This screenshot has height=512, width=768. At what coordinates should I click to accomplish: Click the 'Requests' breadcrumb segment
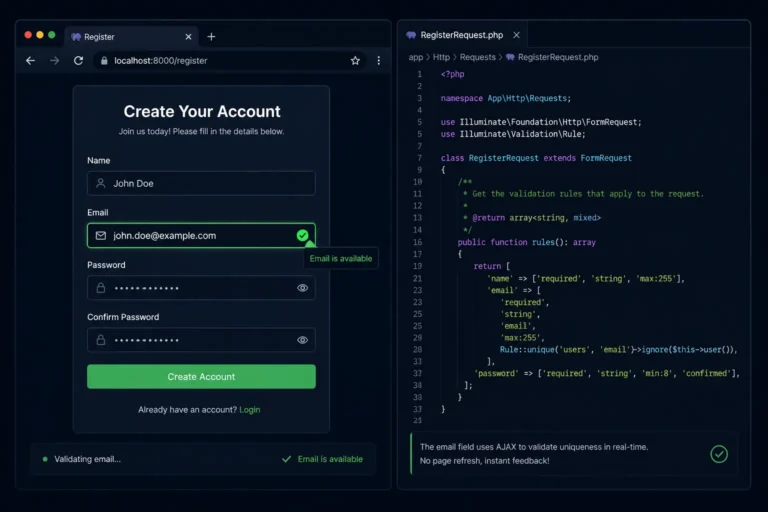(478, 57)
